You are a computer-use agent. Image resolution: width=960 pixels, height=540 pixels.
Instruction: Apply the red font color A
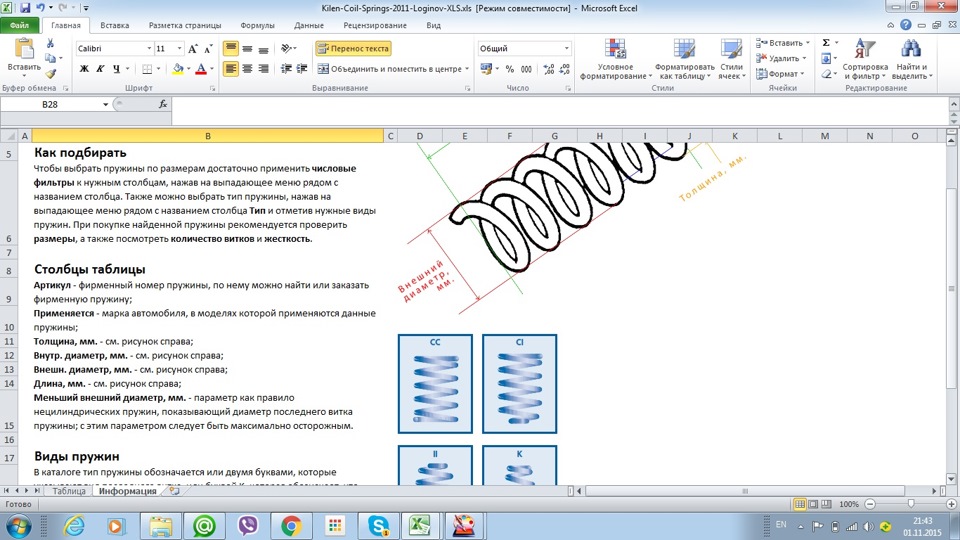(200, 69)
